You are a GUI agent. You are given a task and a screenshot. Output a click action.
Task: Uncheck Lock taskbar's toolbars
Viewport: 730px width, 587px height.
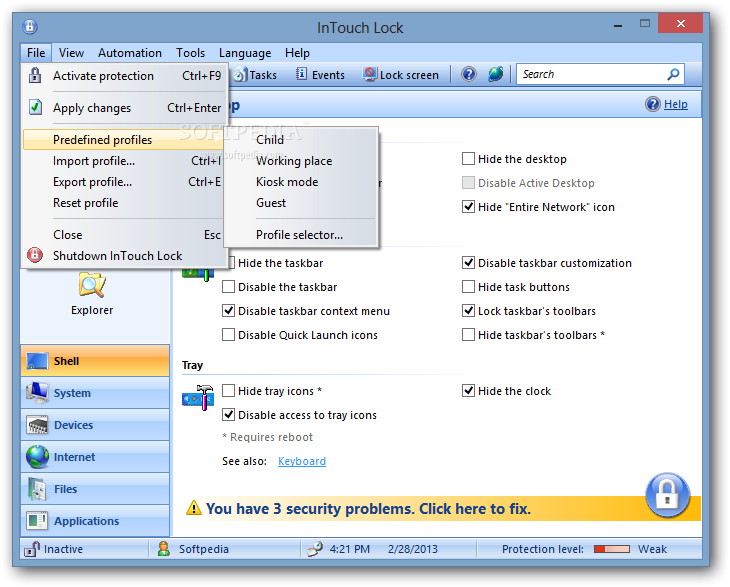coord(468,310)
